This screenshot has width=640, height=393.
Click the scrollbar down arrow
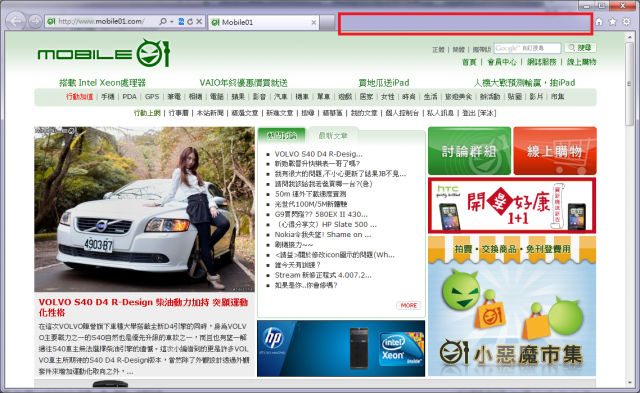coord(630,383)
